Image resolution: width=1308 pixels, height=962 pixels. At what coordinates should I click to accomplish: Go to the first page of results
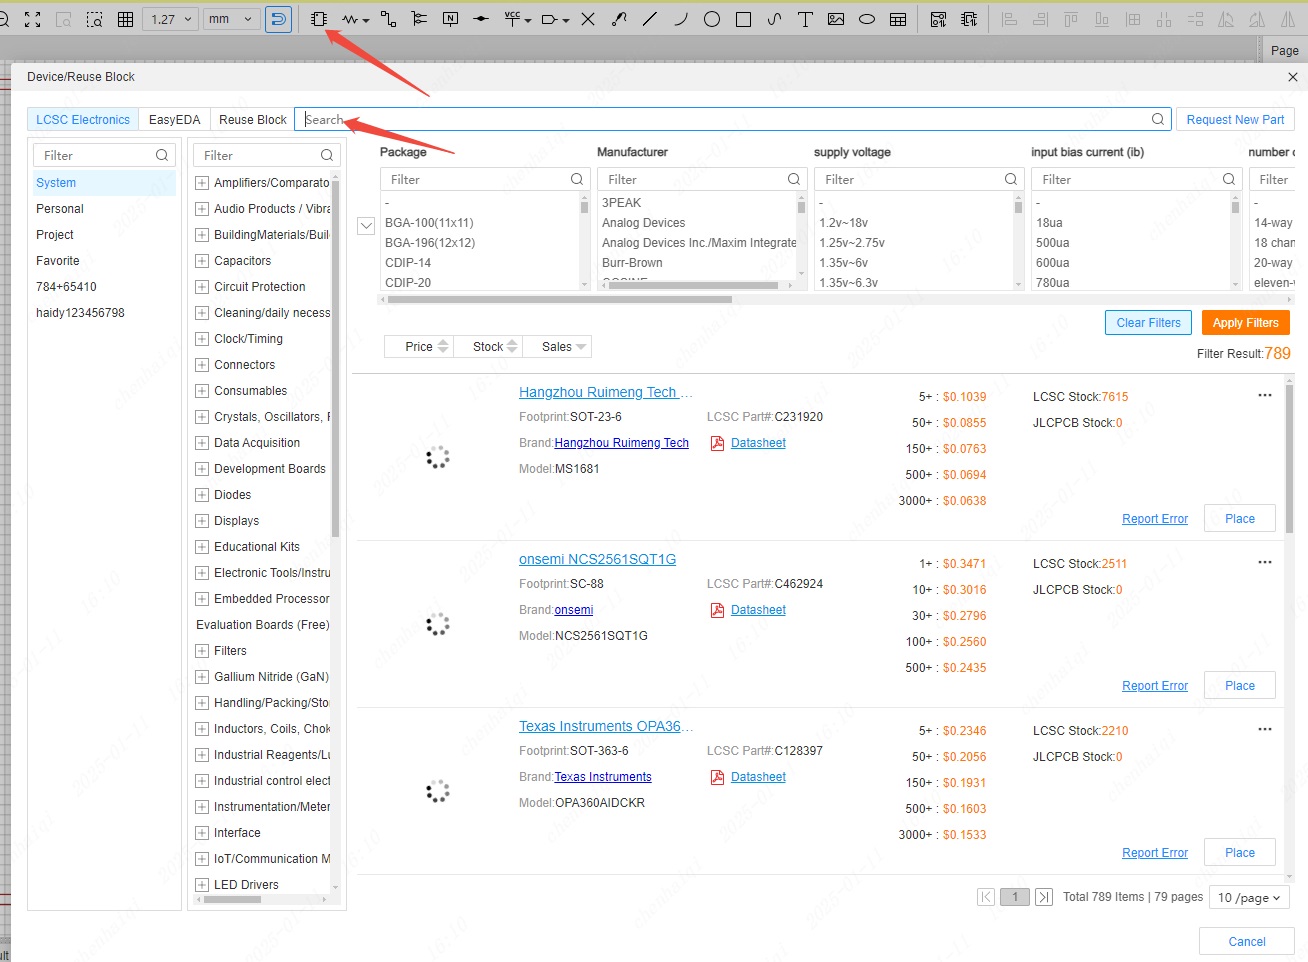(986, 897)
